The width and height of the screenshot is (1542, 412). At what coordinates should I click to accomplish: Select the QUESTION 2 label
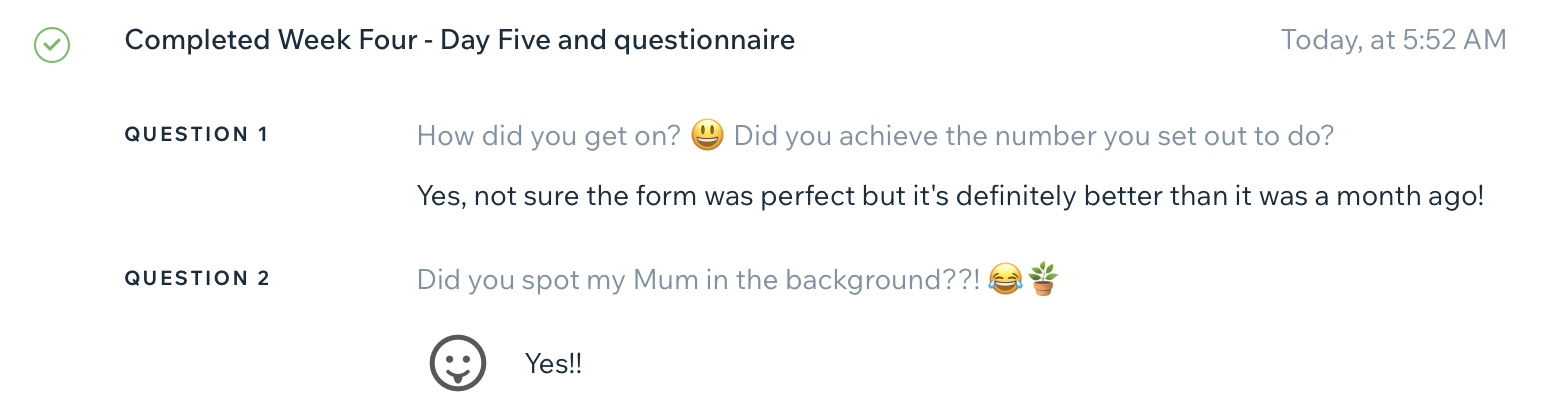click(x=196, y=279)
